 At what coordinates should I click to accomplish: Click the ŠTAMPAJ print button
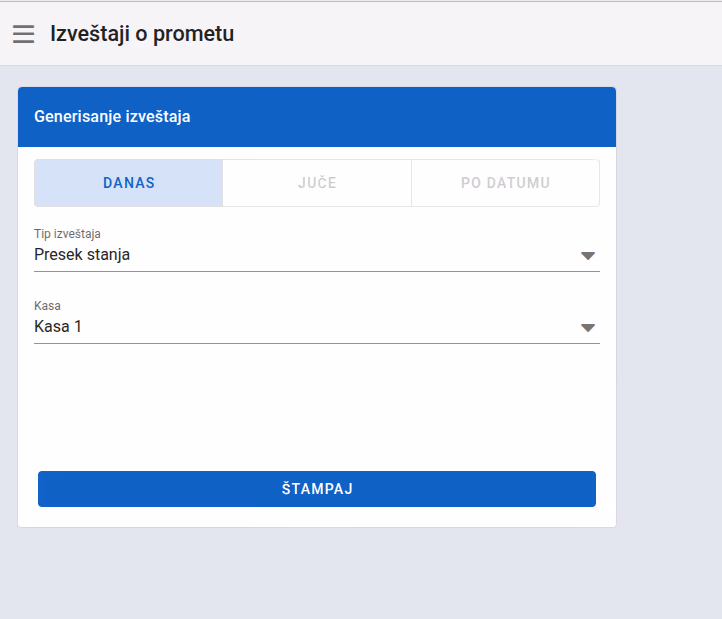coord(317,489)
